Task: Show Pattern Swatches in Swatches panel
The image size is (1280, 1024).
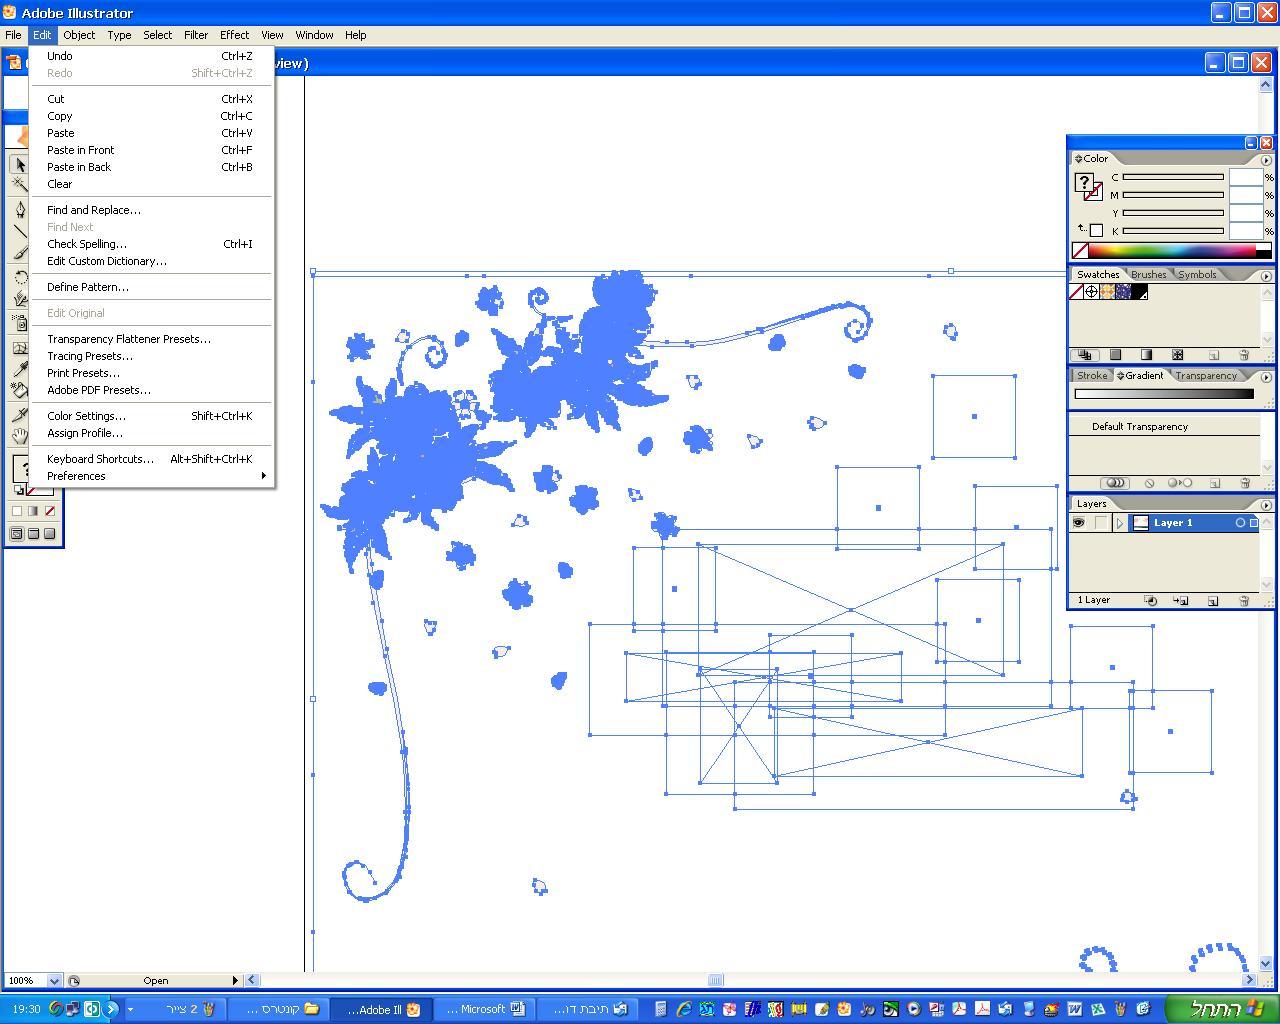Action: [1177, 355]
